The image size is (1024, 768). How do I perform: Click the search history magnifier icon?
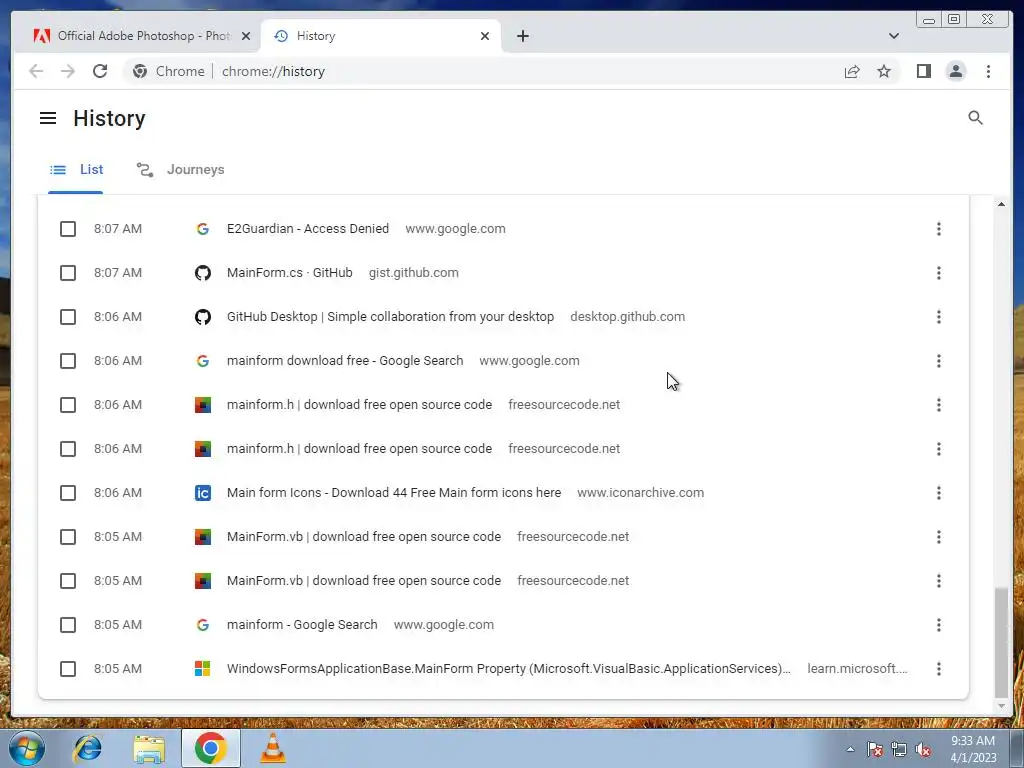coord(975,118)
